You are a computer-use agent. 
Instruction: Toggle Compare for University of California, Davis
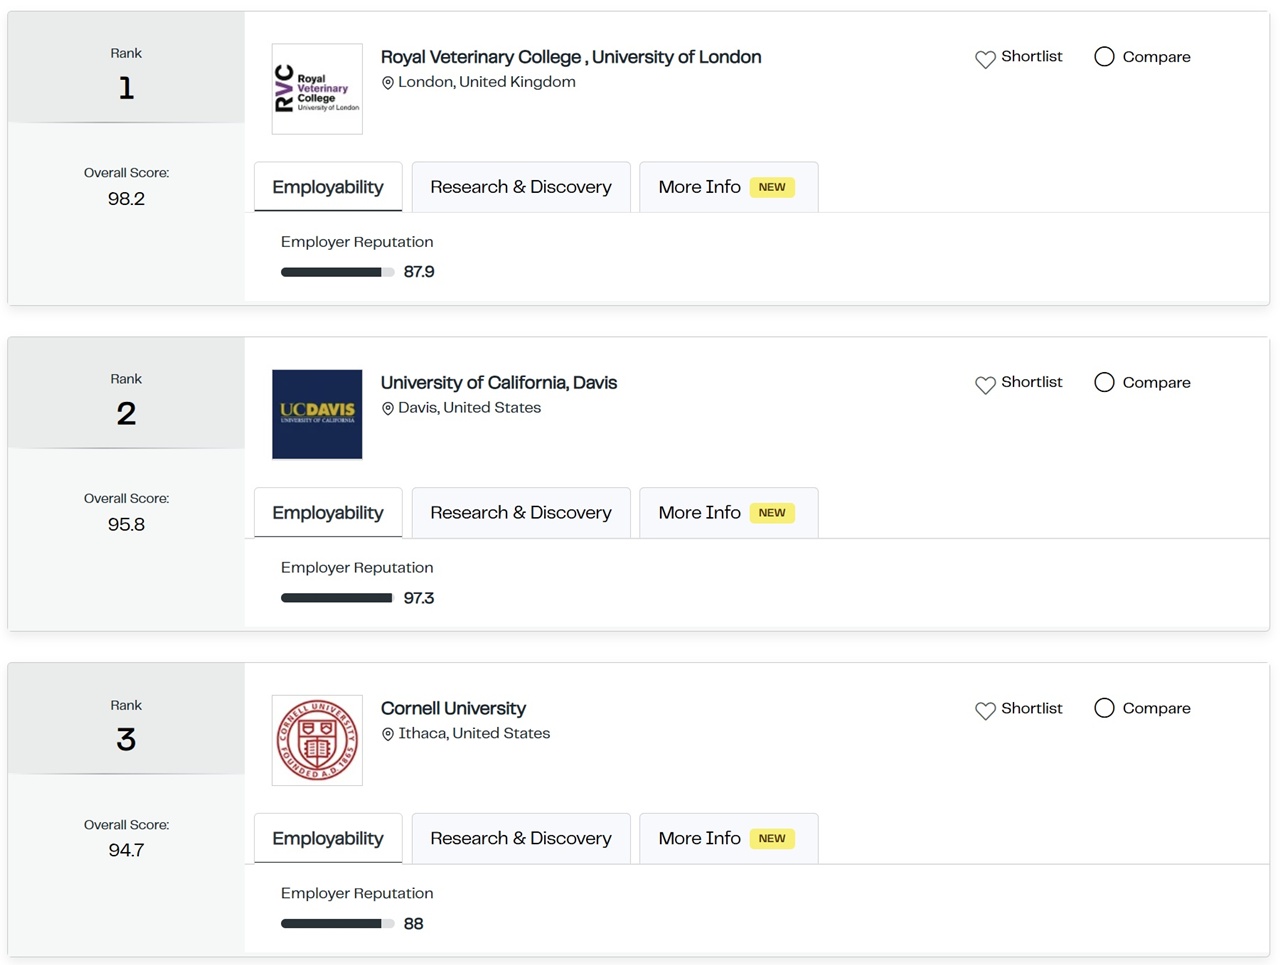(1104, 382)
